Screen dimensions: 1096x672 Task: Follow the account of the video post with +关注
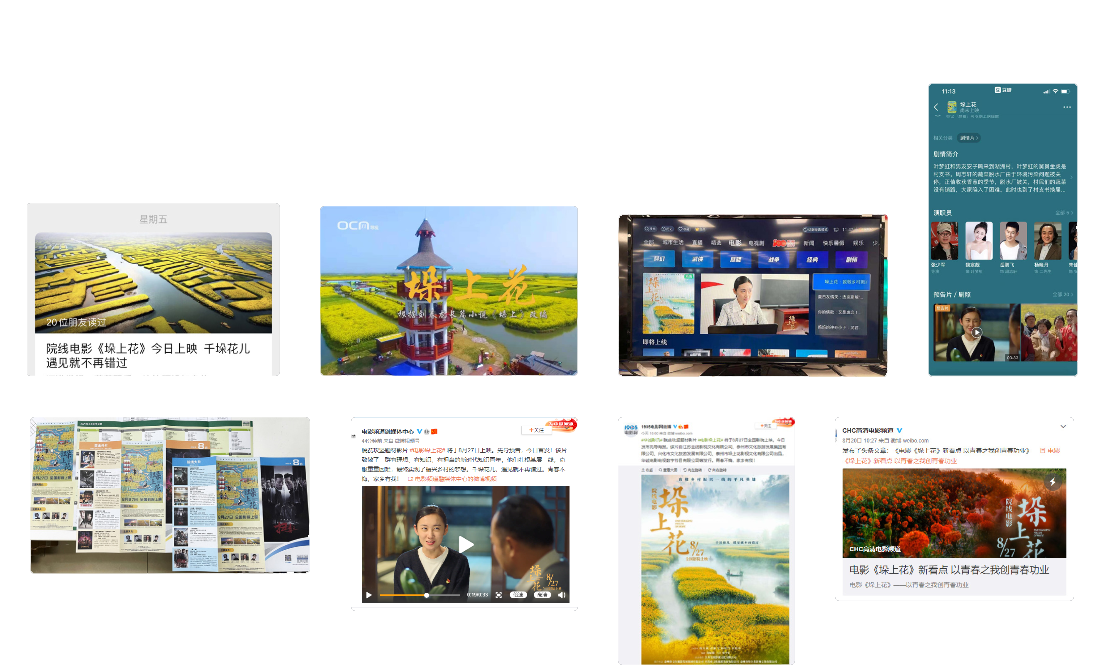(536, 430)
